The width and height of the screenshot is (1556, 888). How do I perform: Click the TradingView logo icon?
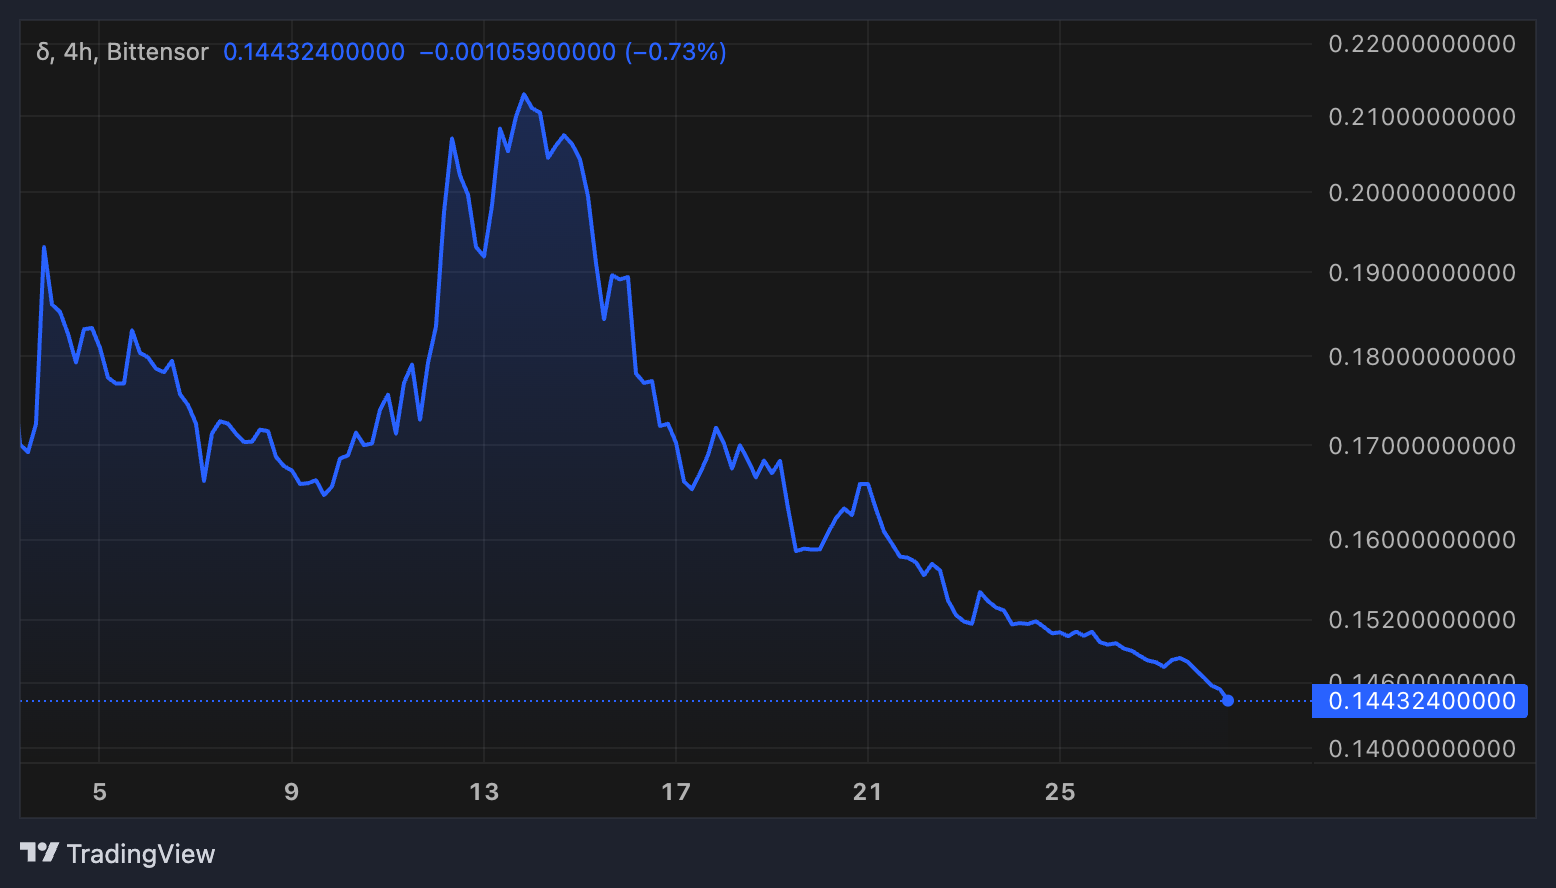coord(42,853)
